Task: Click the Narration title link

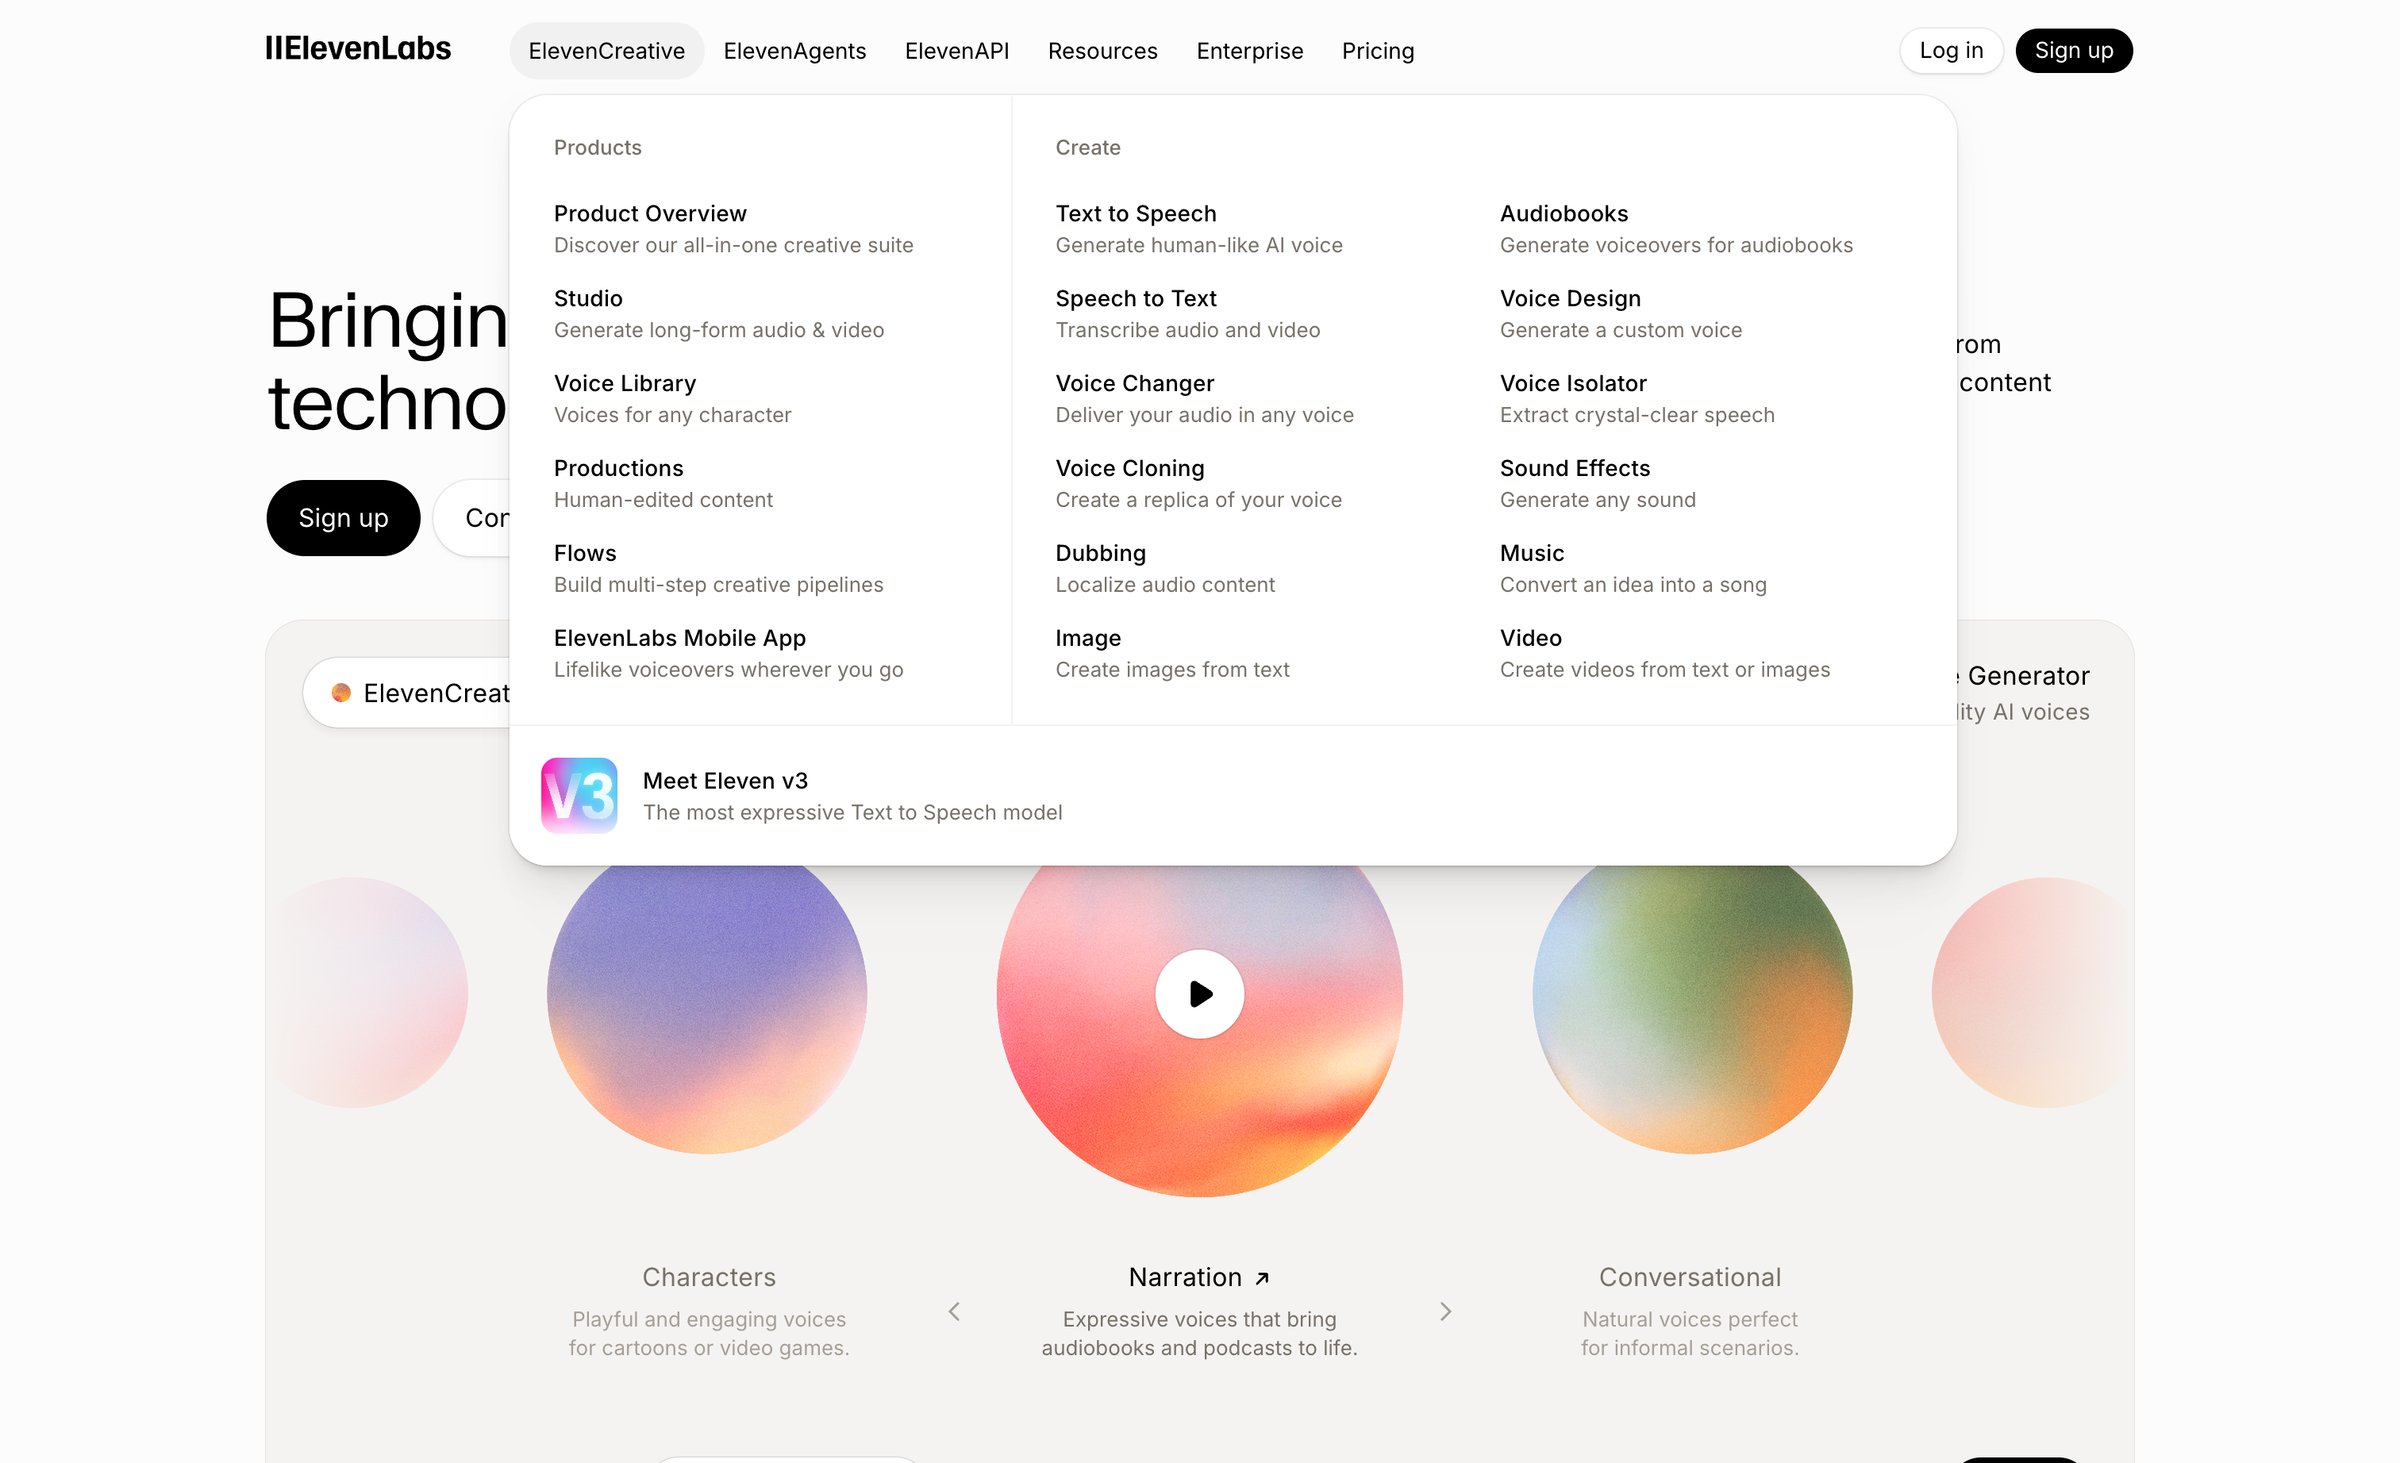Action: point(1198,1277)
